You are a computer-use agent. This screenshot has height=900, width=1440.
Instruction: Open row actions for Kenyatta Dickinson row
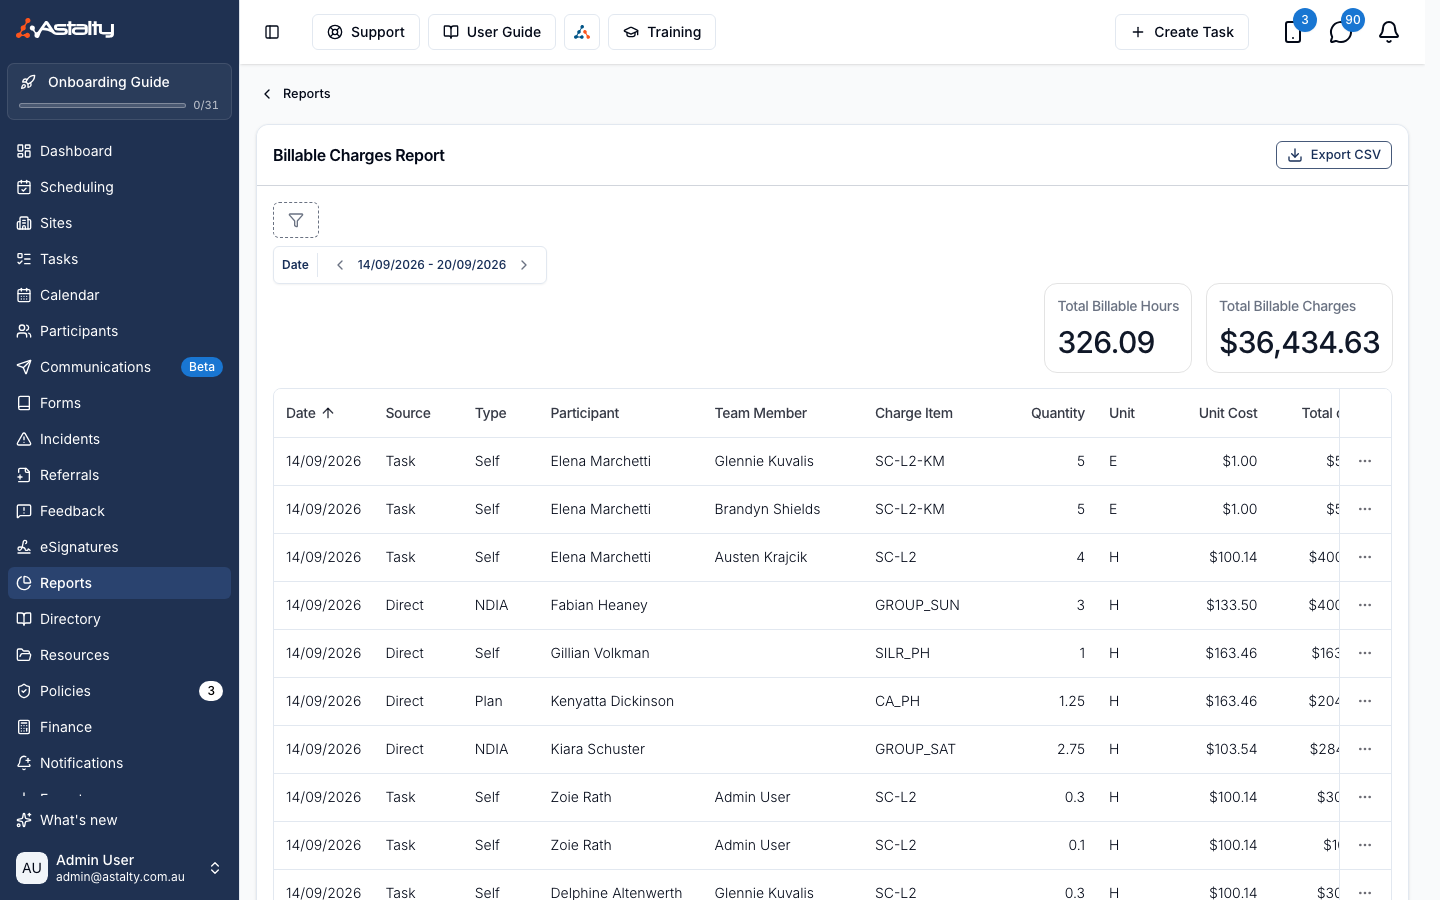coord(1365,701)
